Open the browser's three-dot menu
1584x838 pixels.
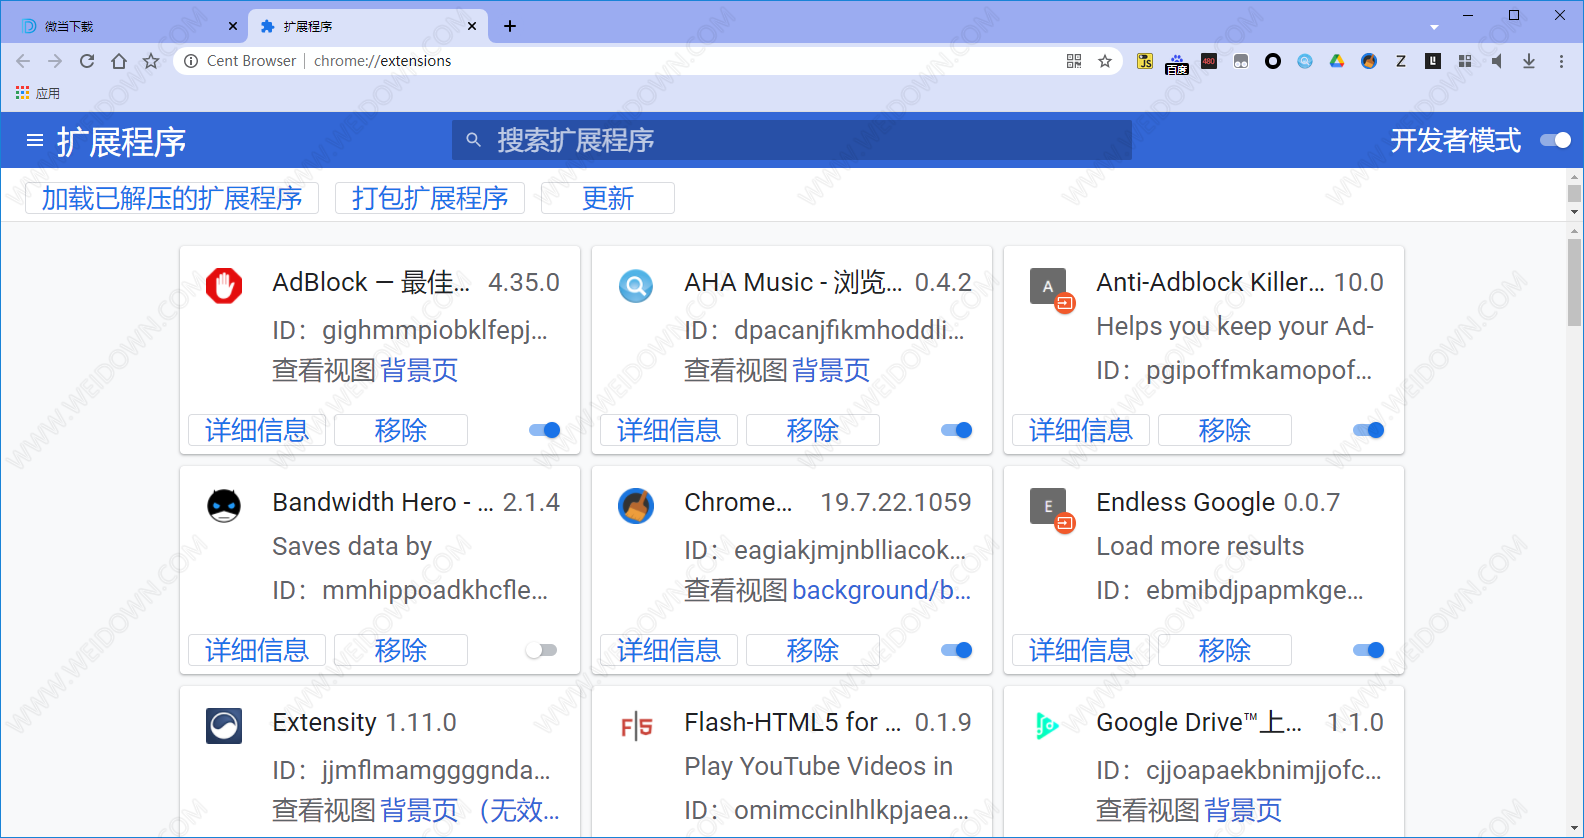click(x=1561, y=61)
